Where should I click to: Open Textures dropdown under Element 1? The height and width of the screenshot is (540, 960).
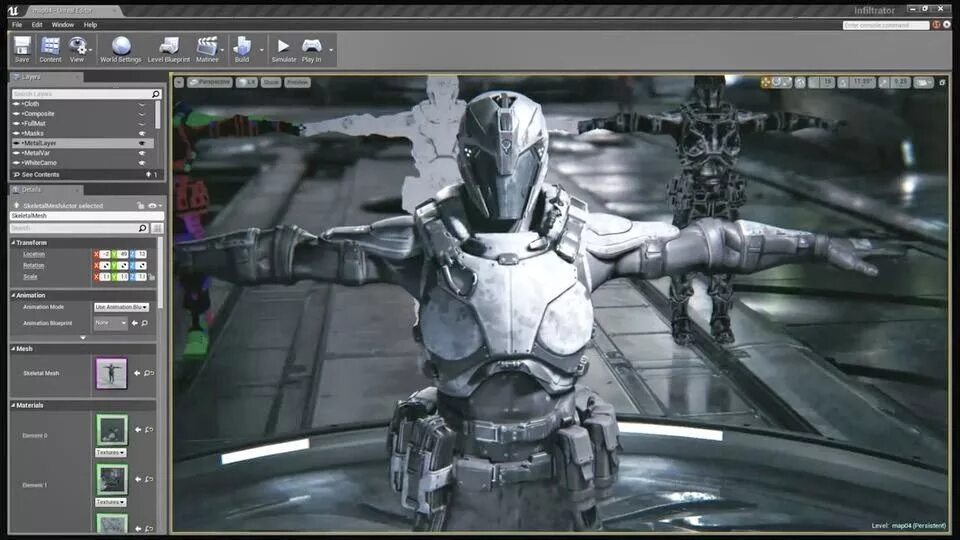click(111, 502)
